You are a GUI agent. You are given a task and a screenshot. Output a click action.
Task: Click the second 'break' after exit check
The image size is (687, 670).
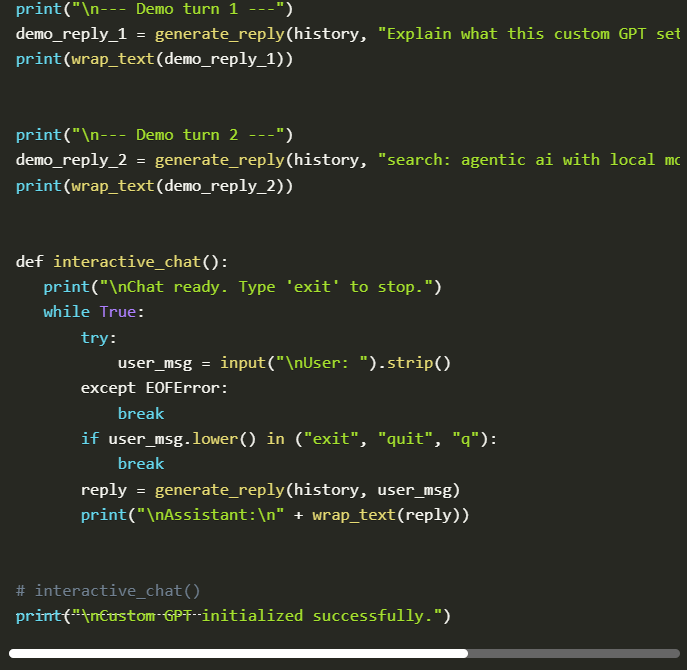coord(141,464)
